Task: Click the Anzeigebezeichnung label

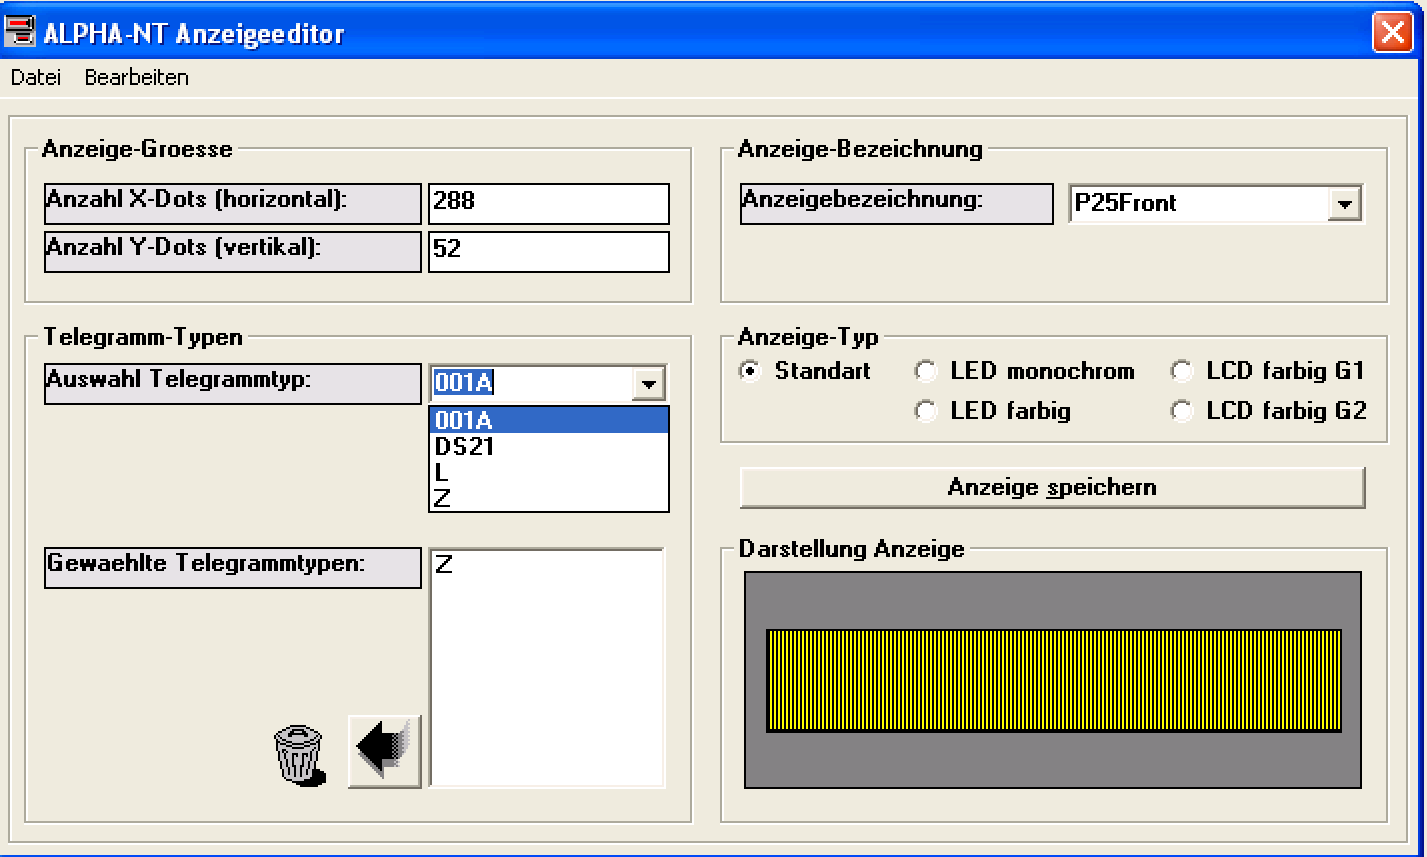Action: pyautogui.click(x=897, y=203)
